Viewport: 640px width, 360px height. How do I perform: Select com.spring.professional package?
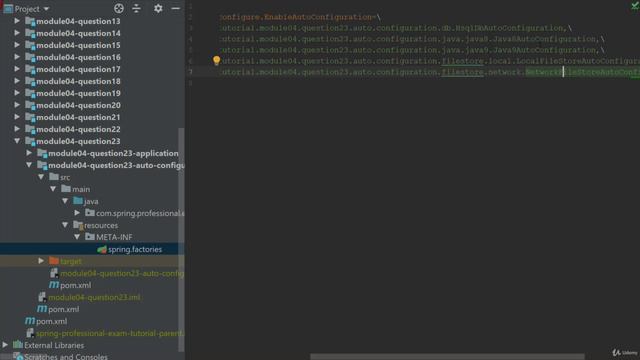coord(140,213)
